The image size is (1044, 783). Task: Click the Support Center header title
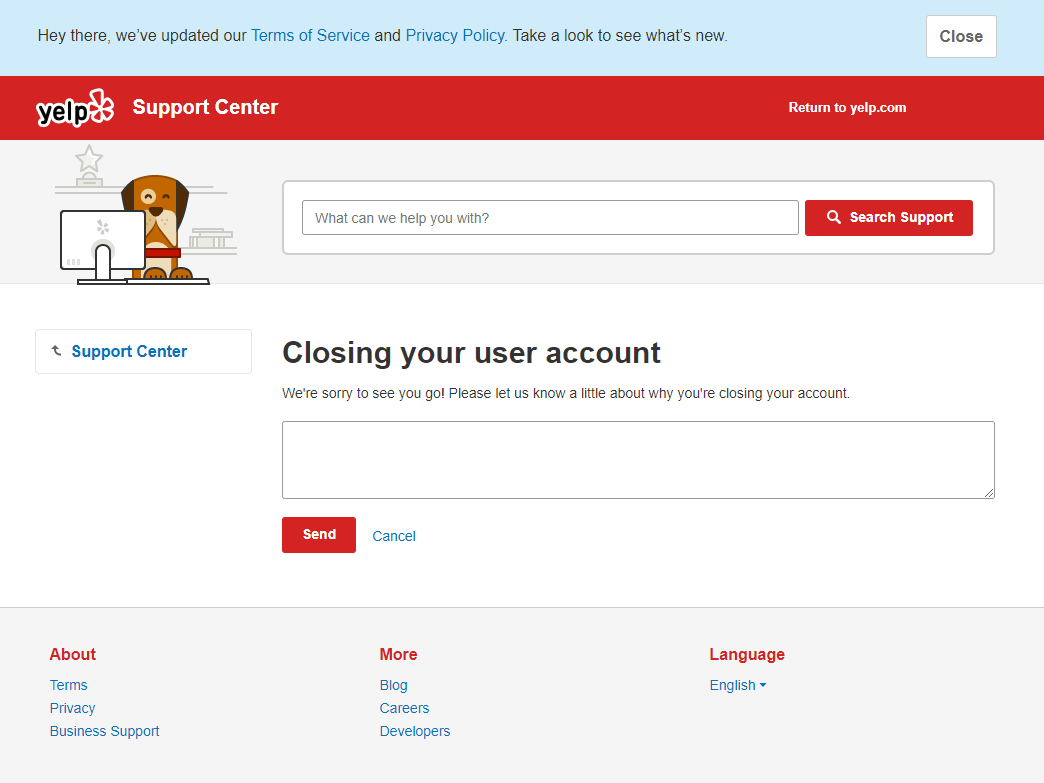205,107
